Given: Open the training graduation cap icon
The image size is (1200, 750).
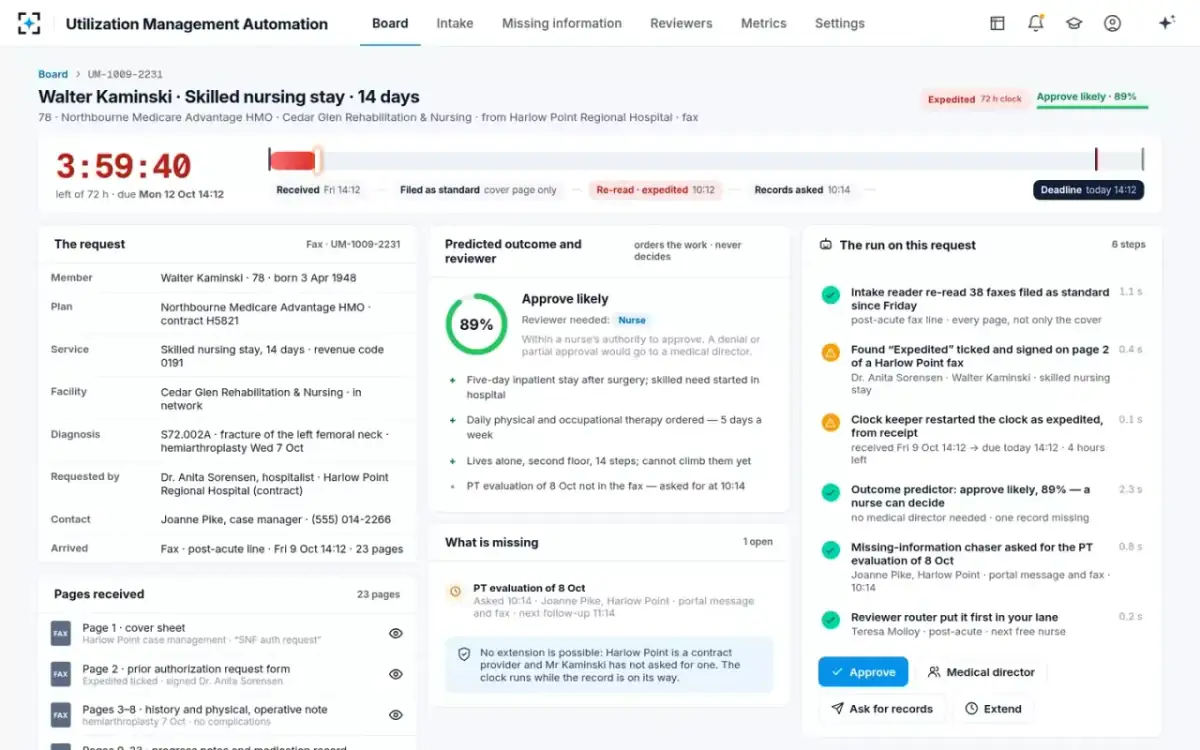Looking at the screenshot, I should [x=1074, y=23].
